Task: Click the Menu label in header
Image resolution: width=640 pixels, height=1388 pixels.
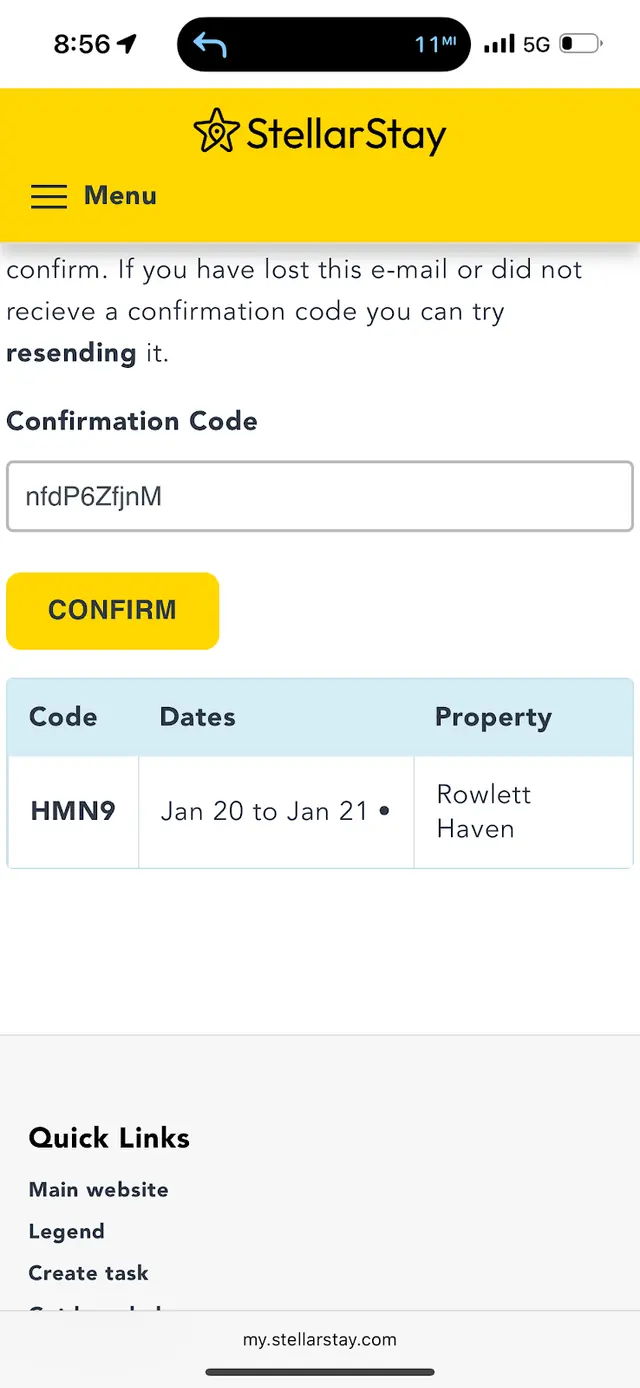Action: coord(120,196)
